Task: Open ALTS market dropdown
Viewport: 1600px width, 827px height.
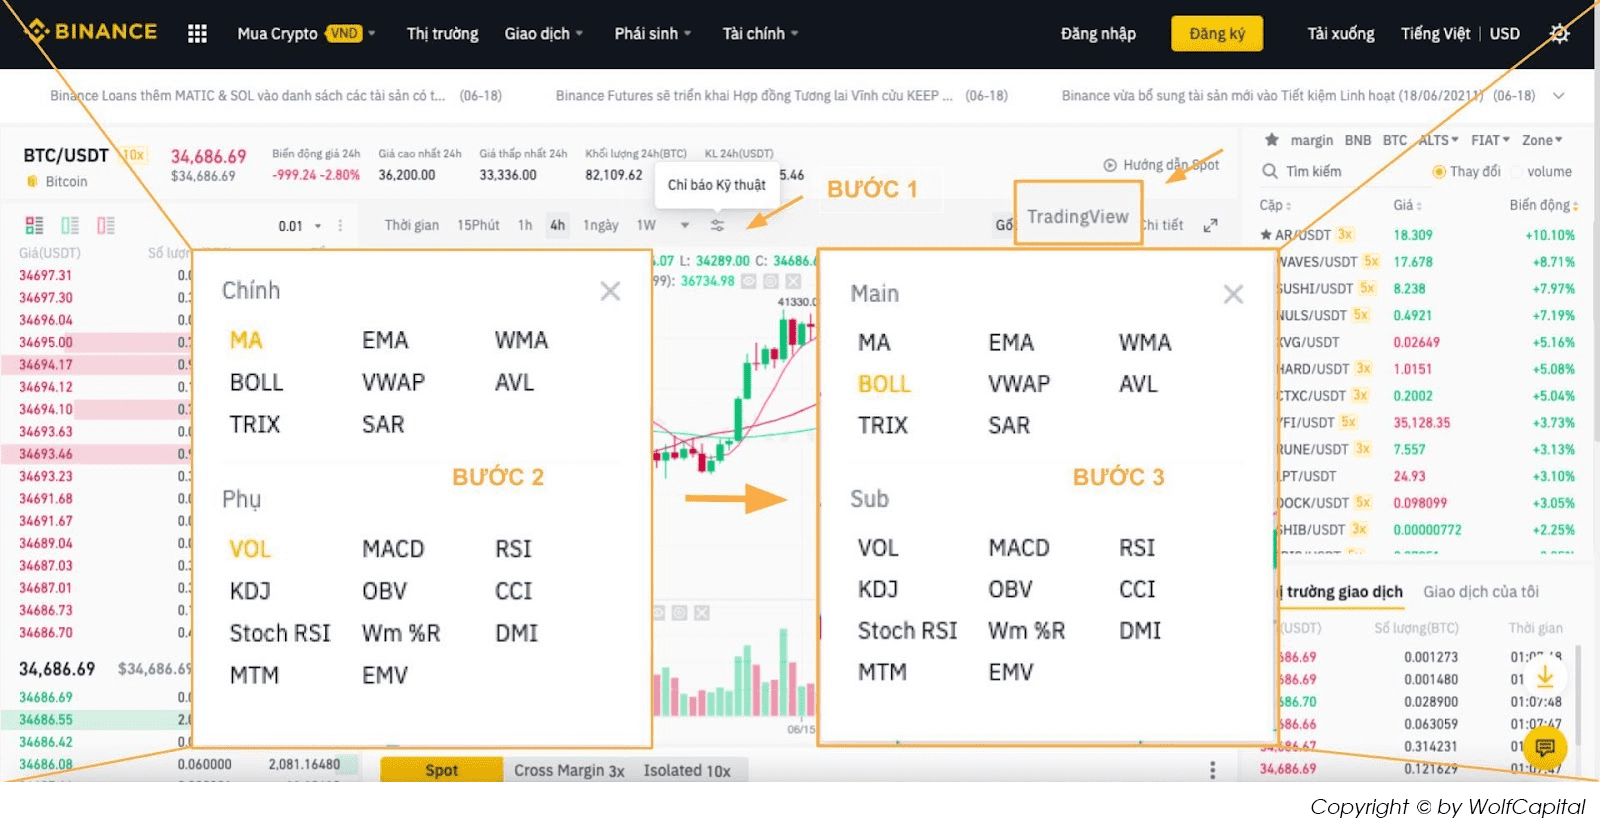Action: pyautogui.click(x=1439, y=140)
